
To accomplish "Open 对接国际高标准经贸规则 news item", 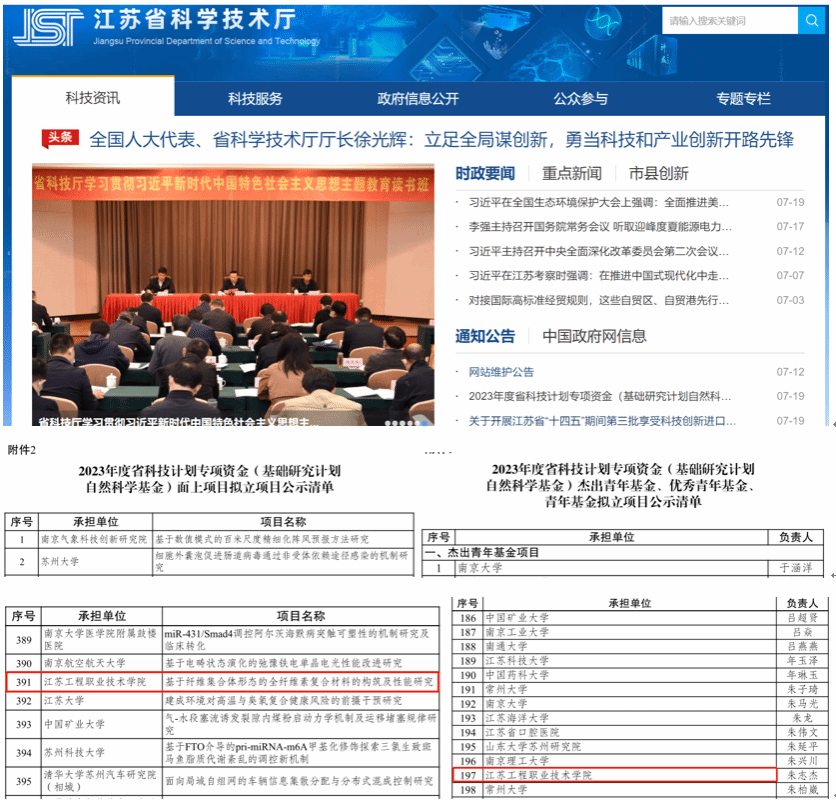I will (593, 300).
